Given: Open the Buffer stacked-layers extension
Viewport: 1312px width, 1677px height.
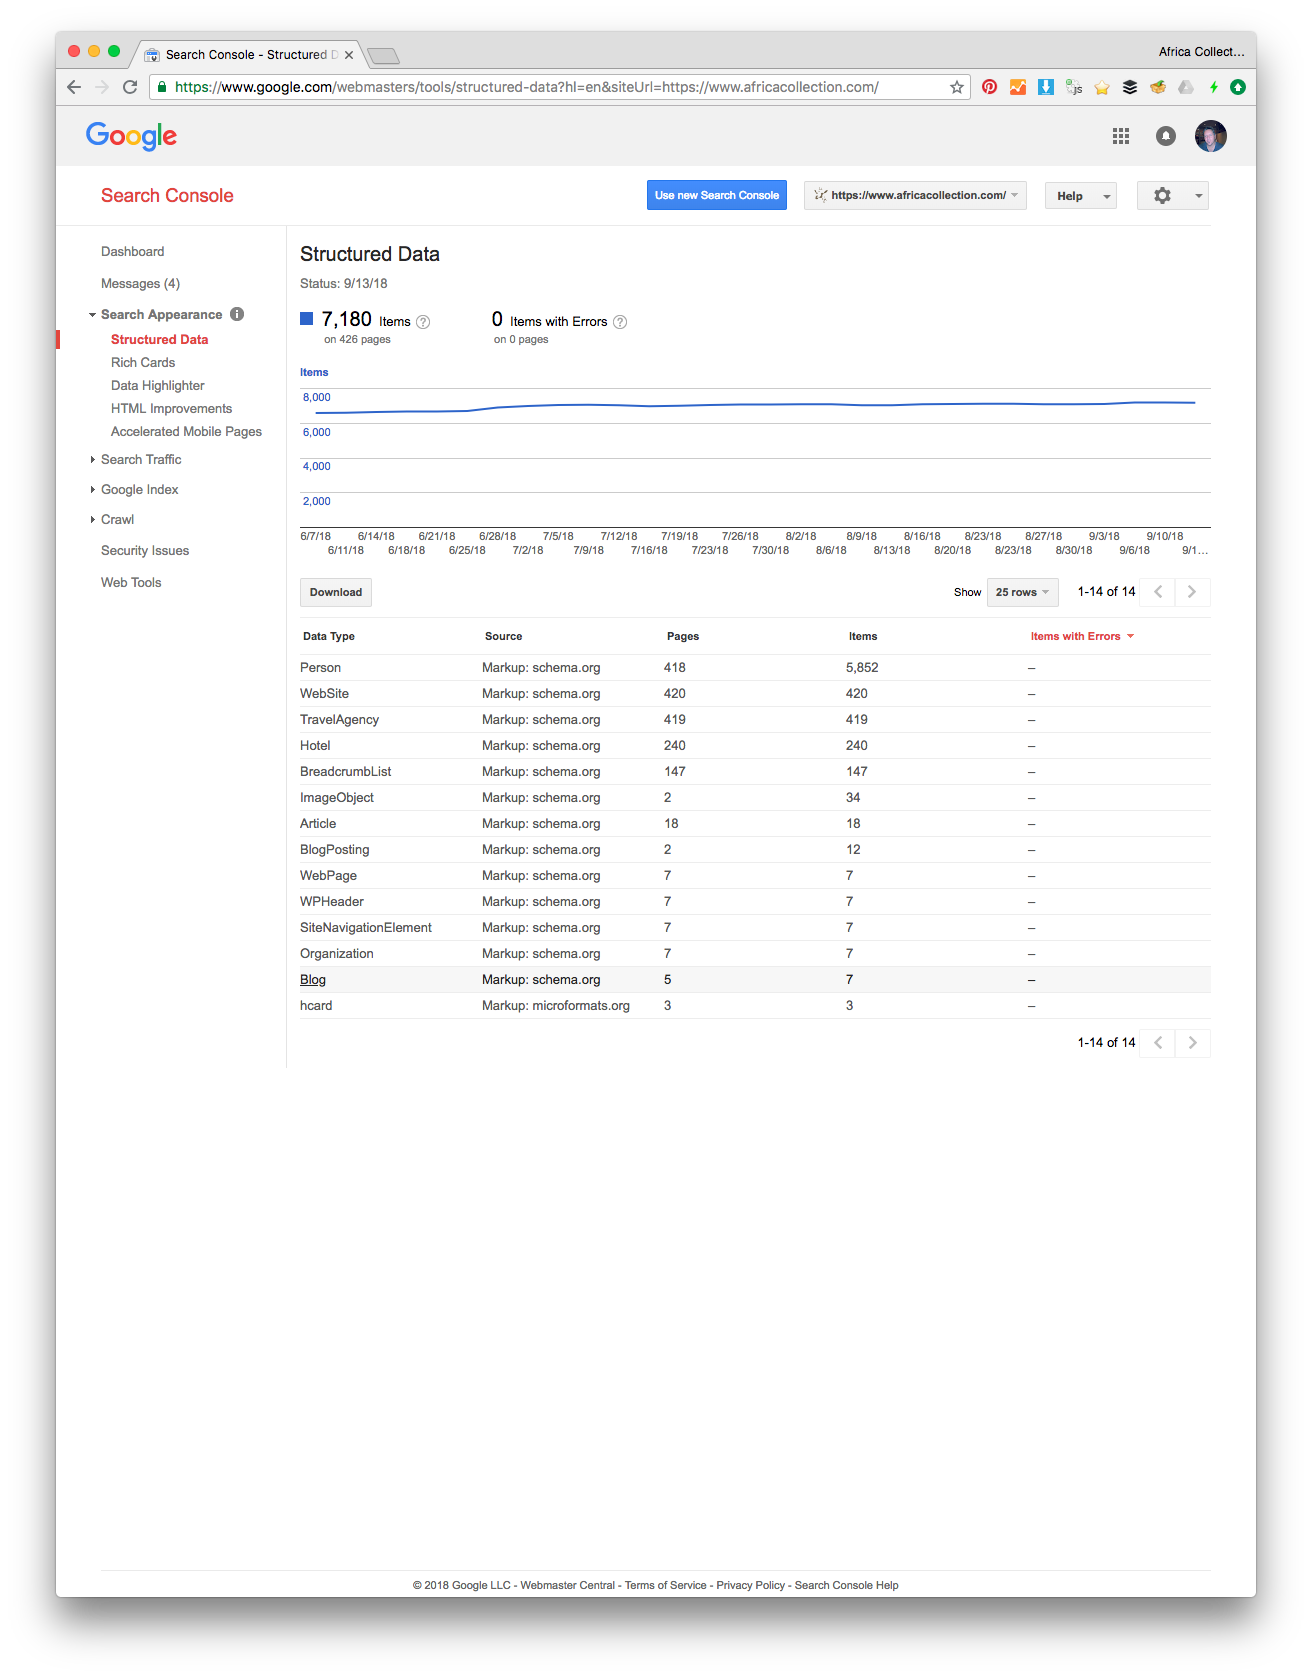Looking at the screenshot, I should pyautogui.click(x=1130, y=87).
